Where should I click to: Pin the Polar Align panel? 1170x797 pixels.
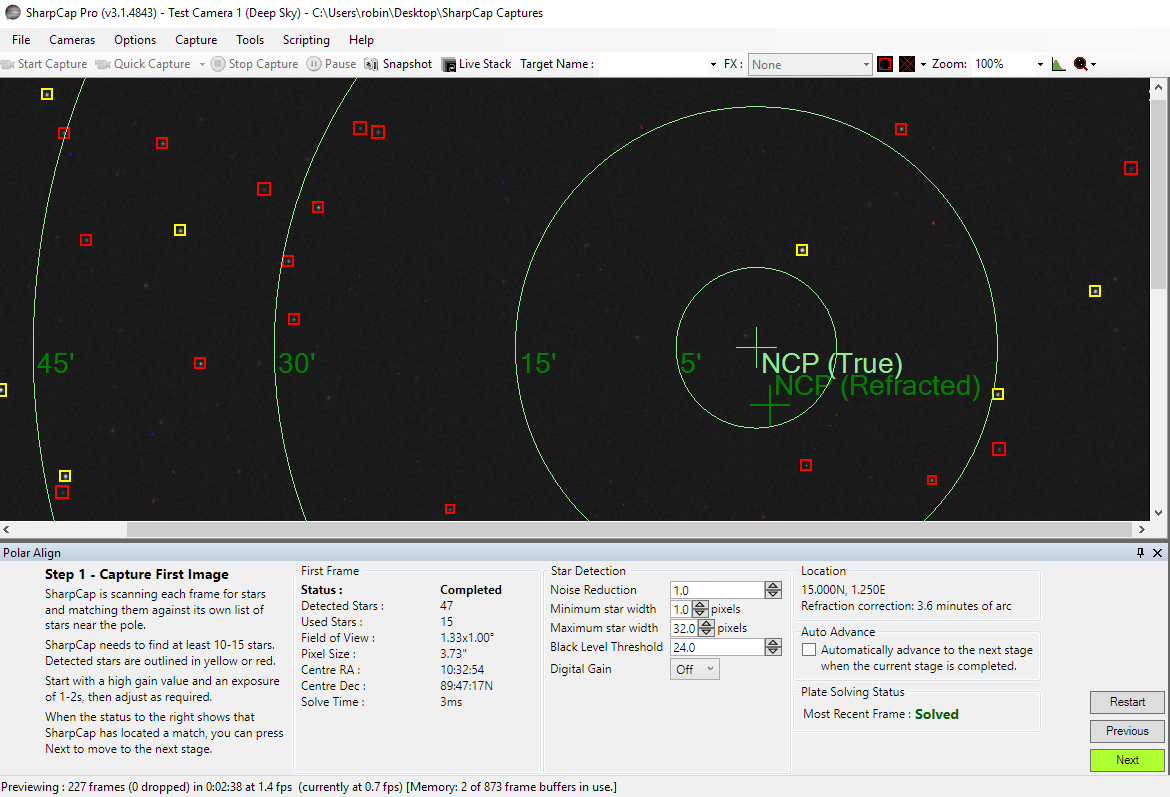(x=1140, y=552)
